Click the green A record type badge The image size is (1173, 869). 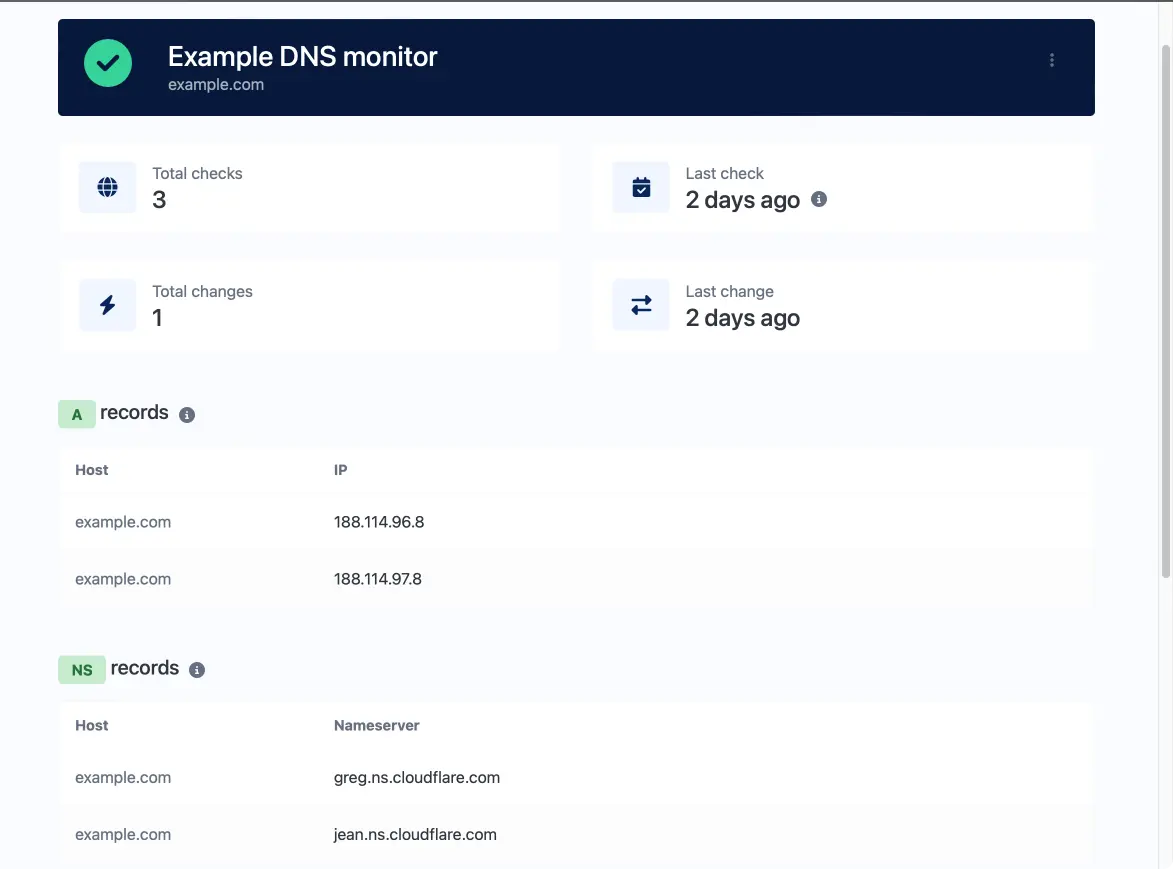click(x=77, y=414)
